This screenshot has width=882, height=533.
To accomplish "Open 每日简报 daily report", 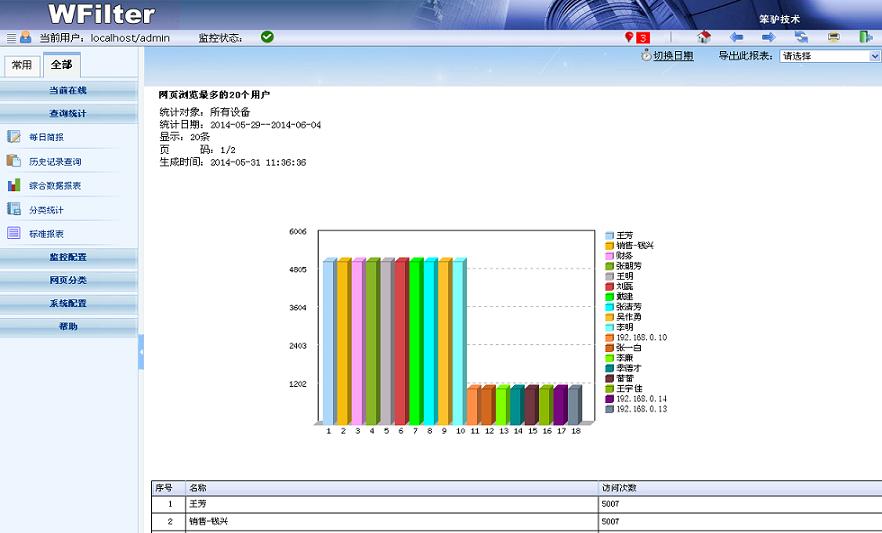I will click(46, 137).
